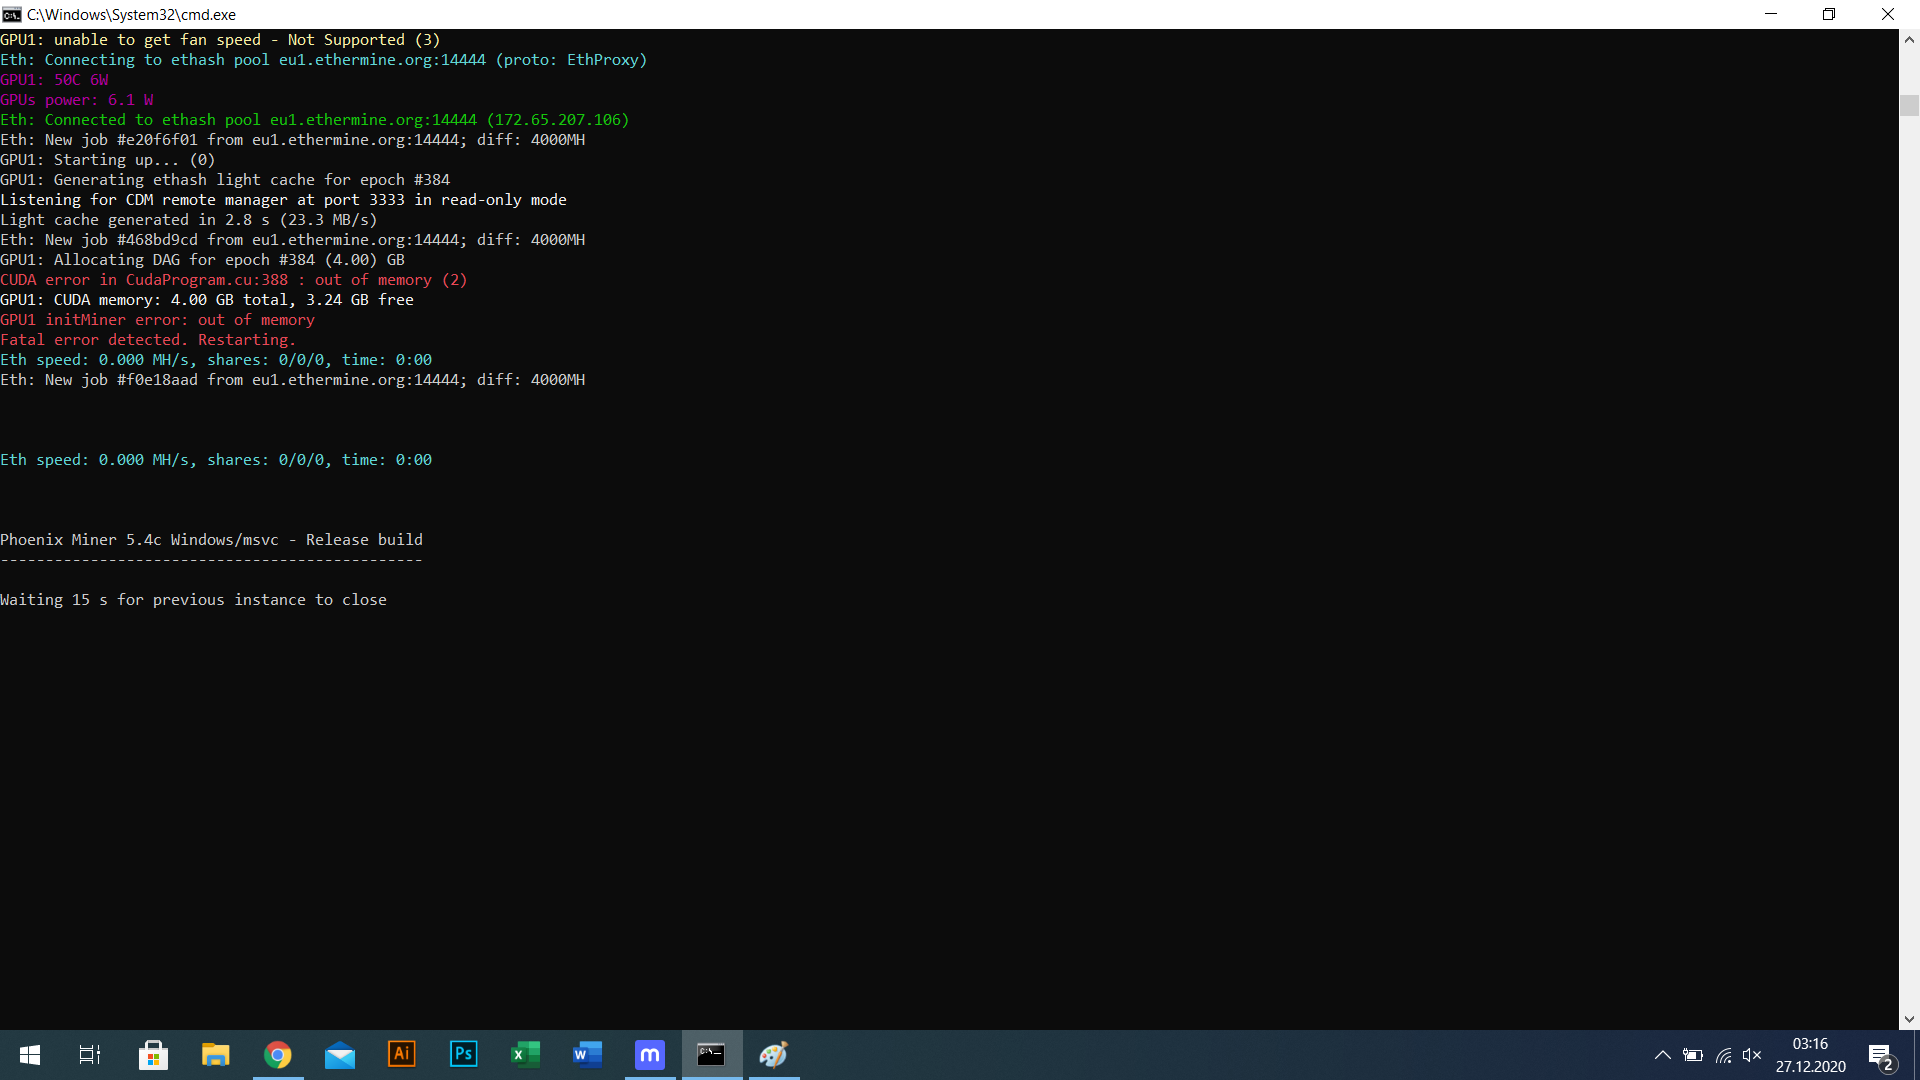Switch to the Paint app in the taskbar

(774, 1055)
